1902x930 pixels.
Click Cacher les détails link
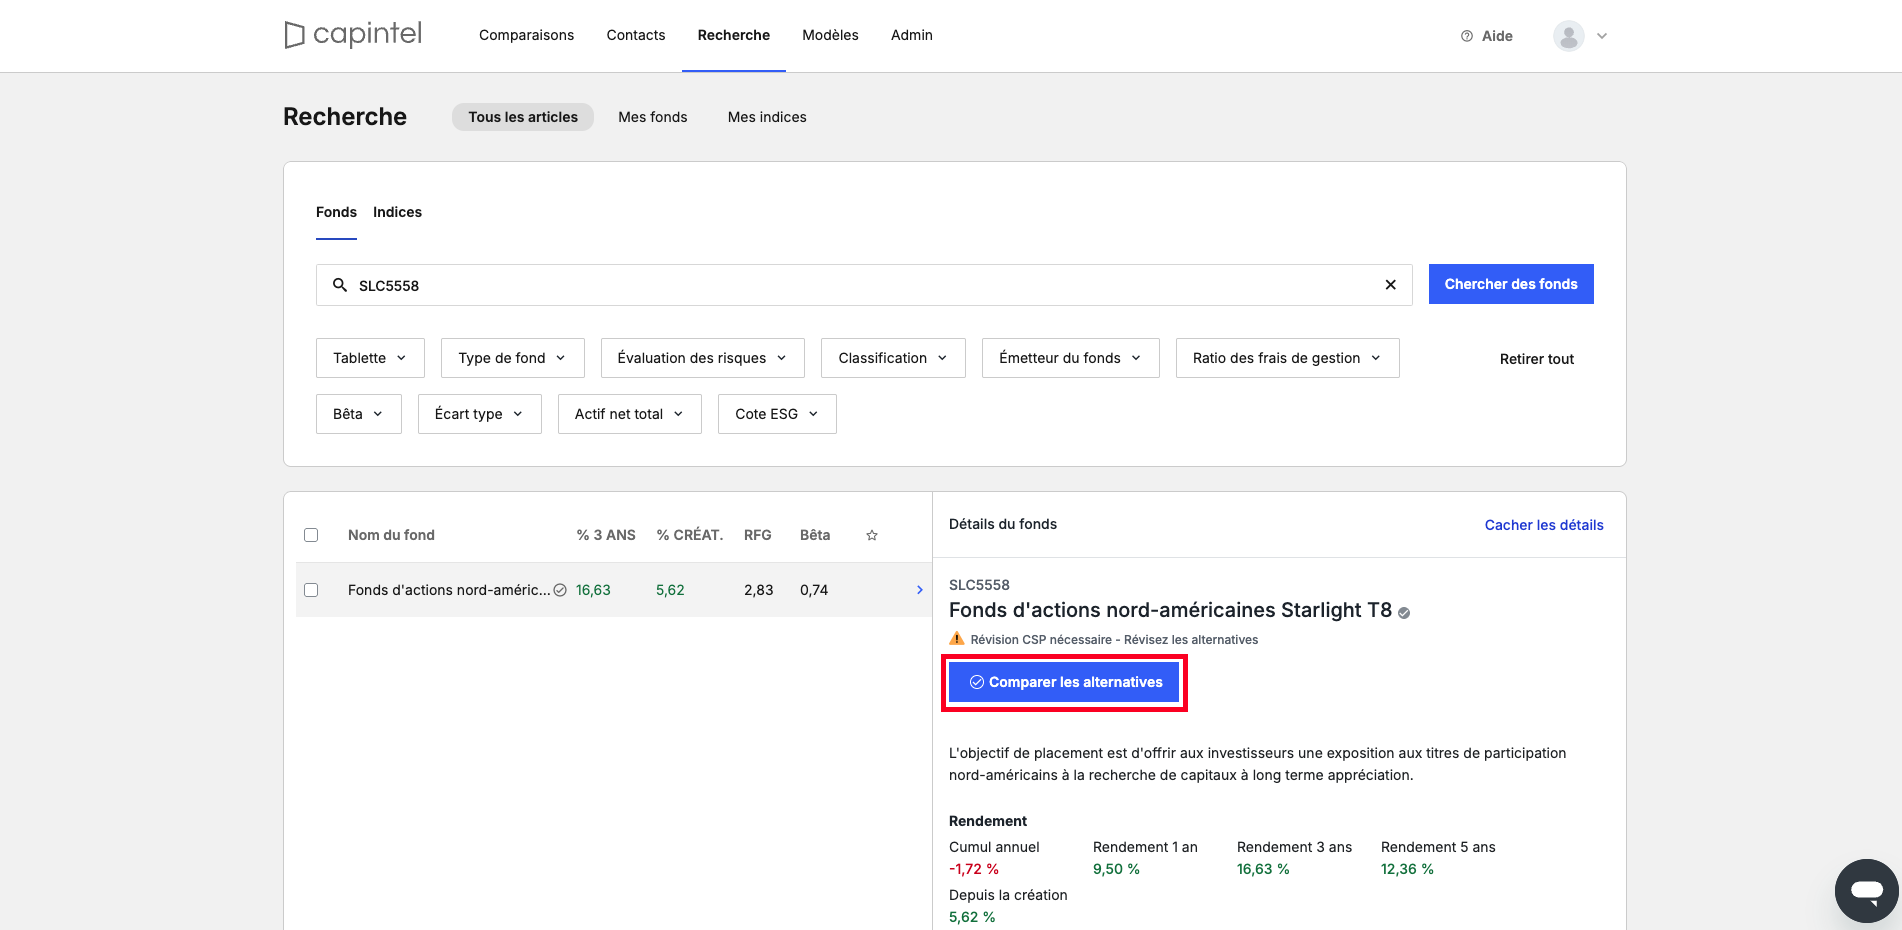point(1544,525)
